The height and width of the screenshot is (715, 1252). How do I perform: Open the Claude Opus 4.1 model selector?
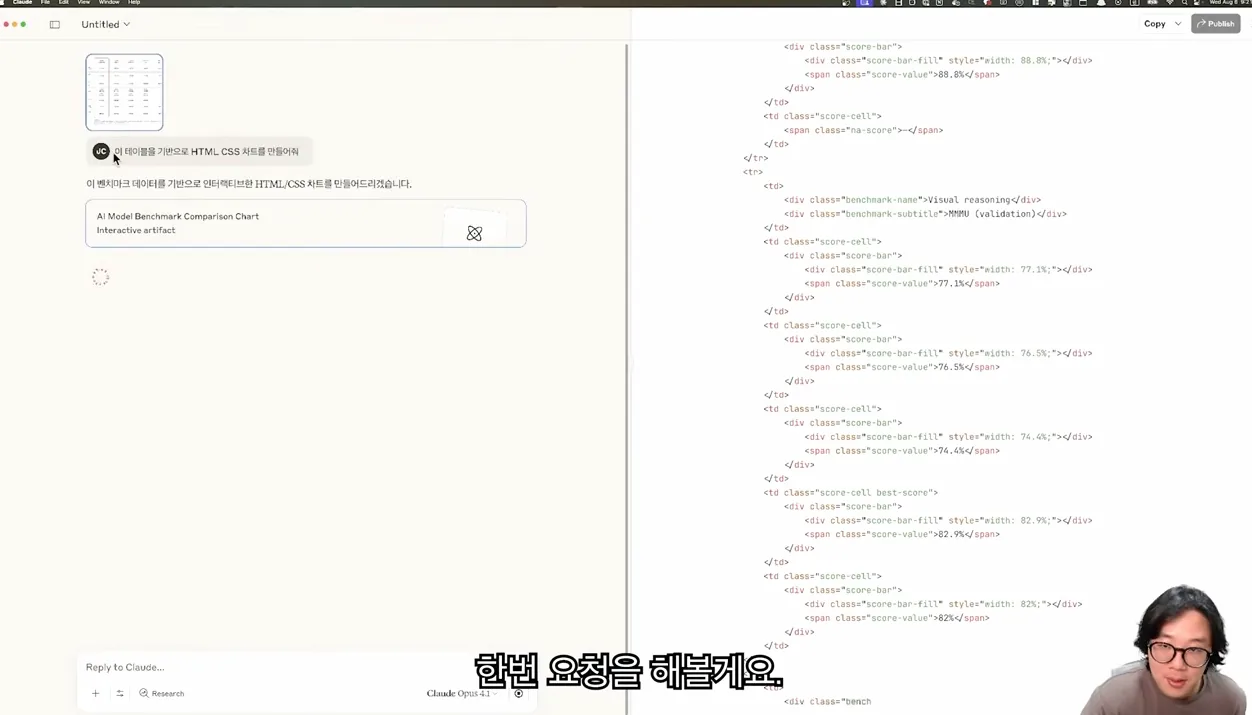[x=461, y=693]
